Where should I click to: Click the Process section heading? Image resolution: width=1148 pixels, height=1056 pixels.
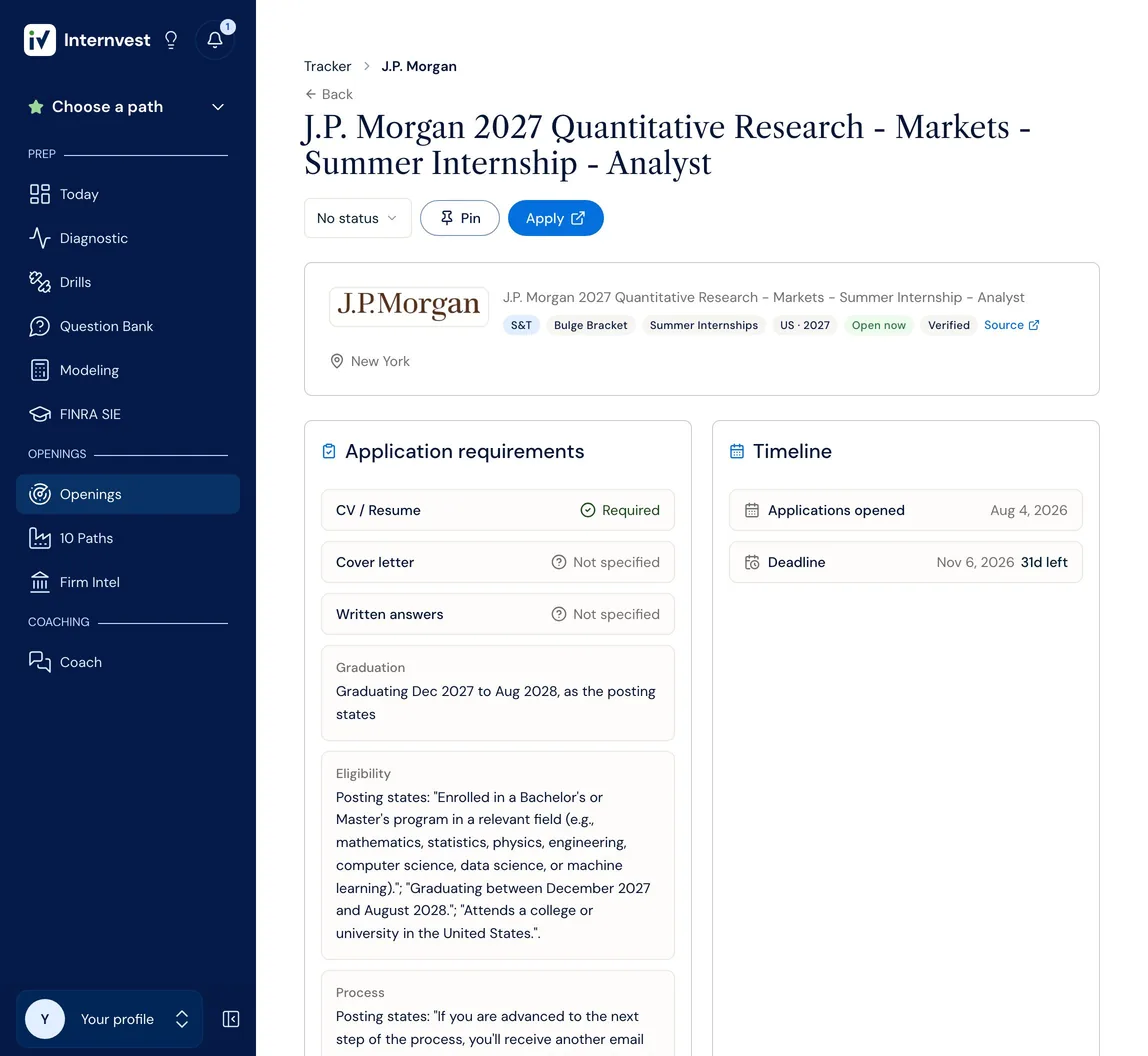point(359,992)
